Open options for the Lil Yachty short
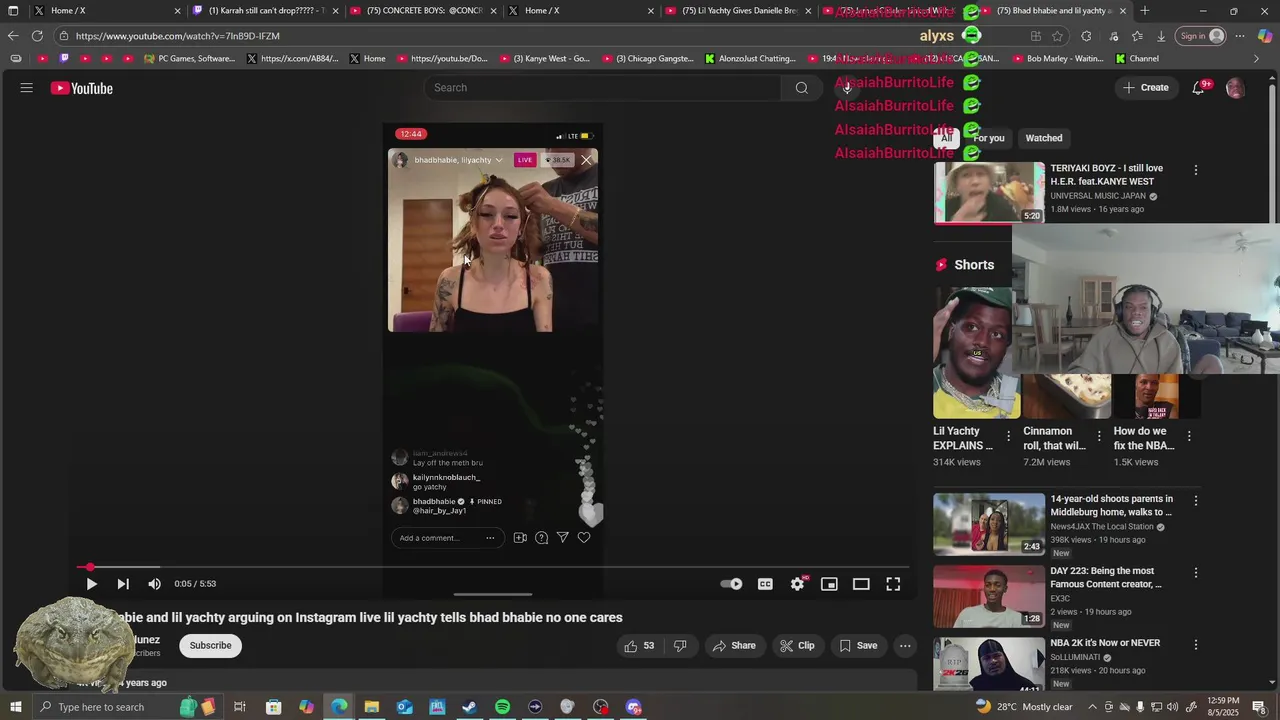This screenshot has width=1280, height=720. tap(1008, 436)
